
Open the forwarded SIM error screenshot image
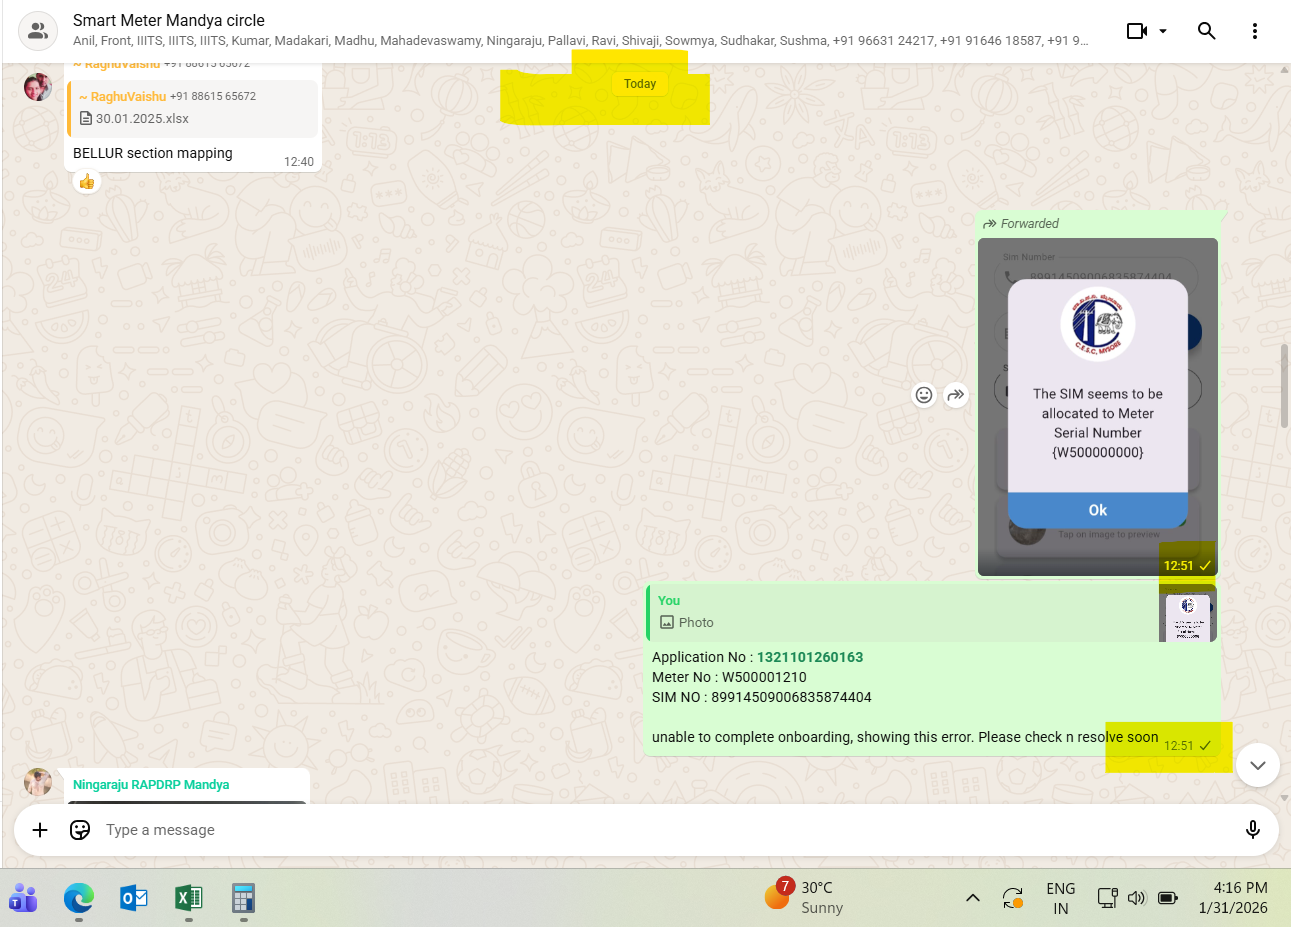click(x=1098, y=407)
